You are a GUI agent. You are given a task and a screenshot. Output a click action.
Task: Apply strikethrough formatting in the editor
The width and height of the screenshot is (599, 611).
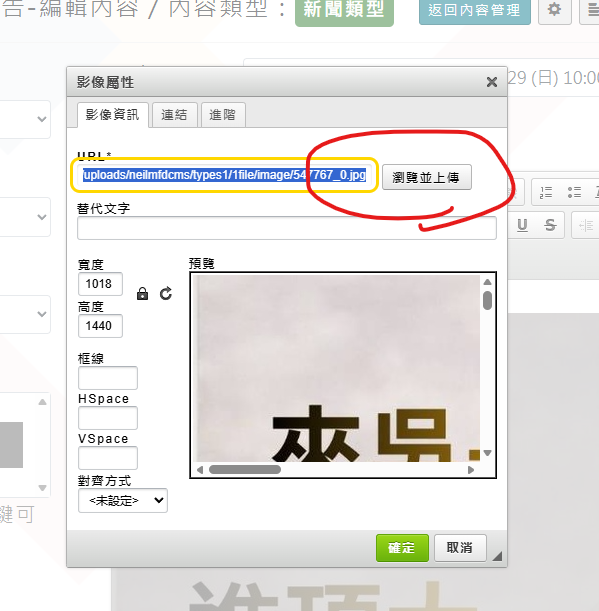pyautogui.click(x=550, y=225)
